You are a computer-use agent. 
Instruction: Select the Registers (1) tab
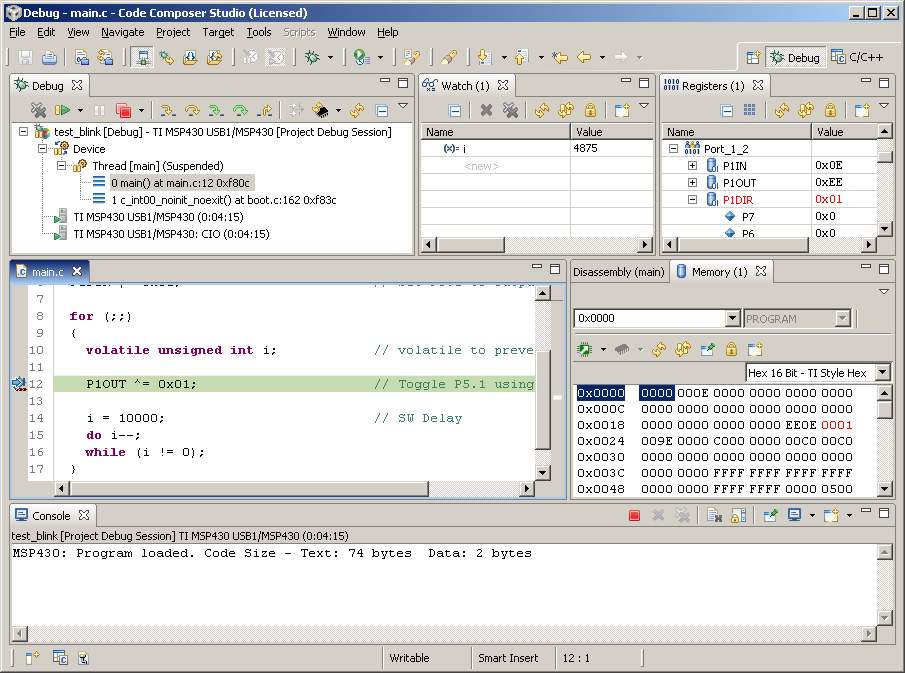(713, 85)
